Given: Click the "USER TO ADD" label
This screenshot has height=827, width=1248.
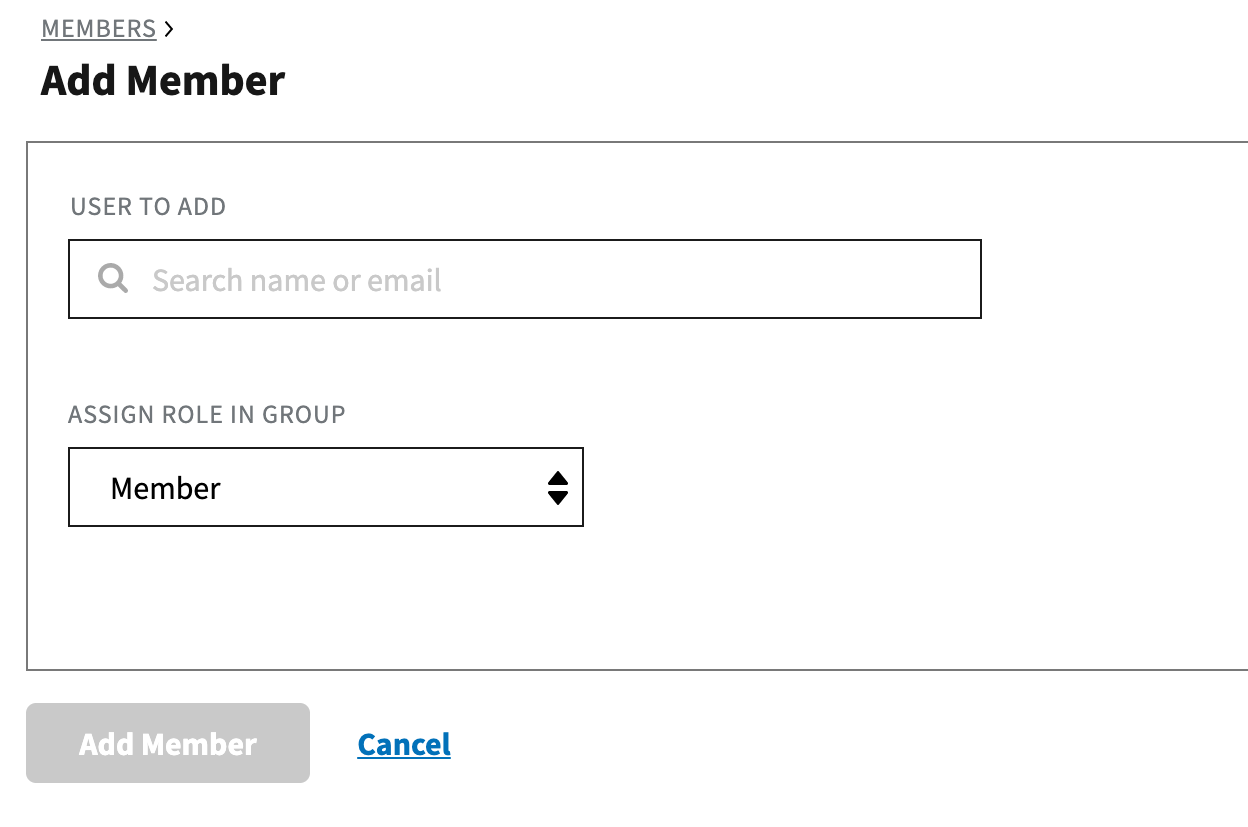Looking at the screenshot, I should pos(148,207).
